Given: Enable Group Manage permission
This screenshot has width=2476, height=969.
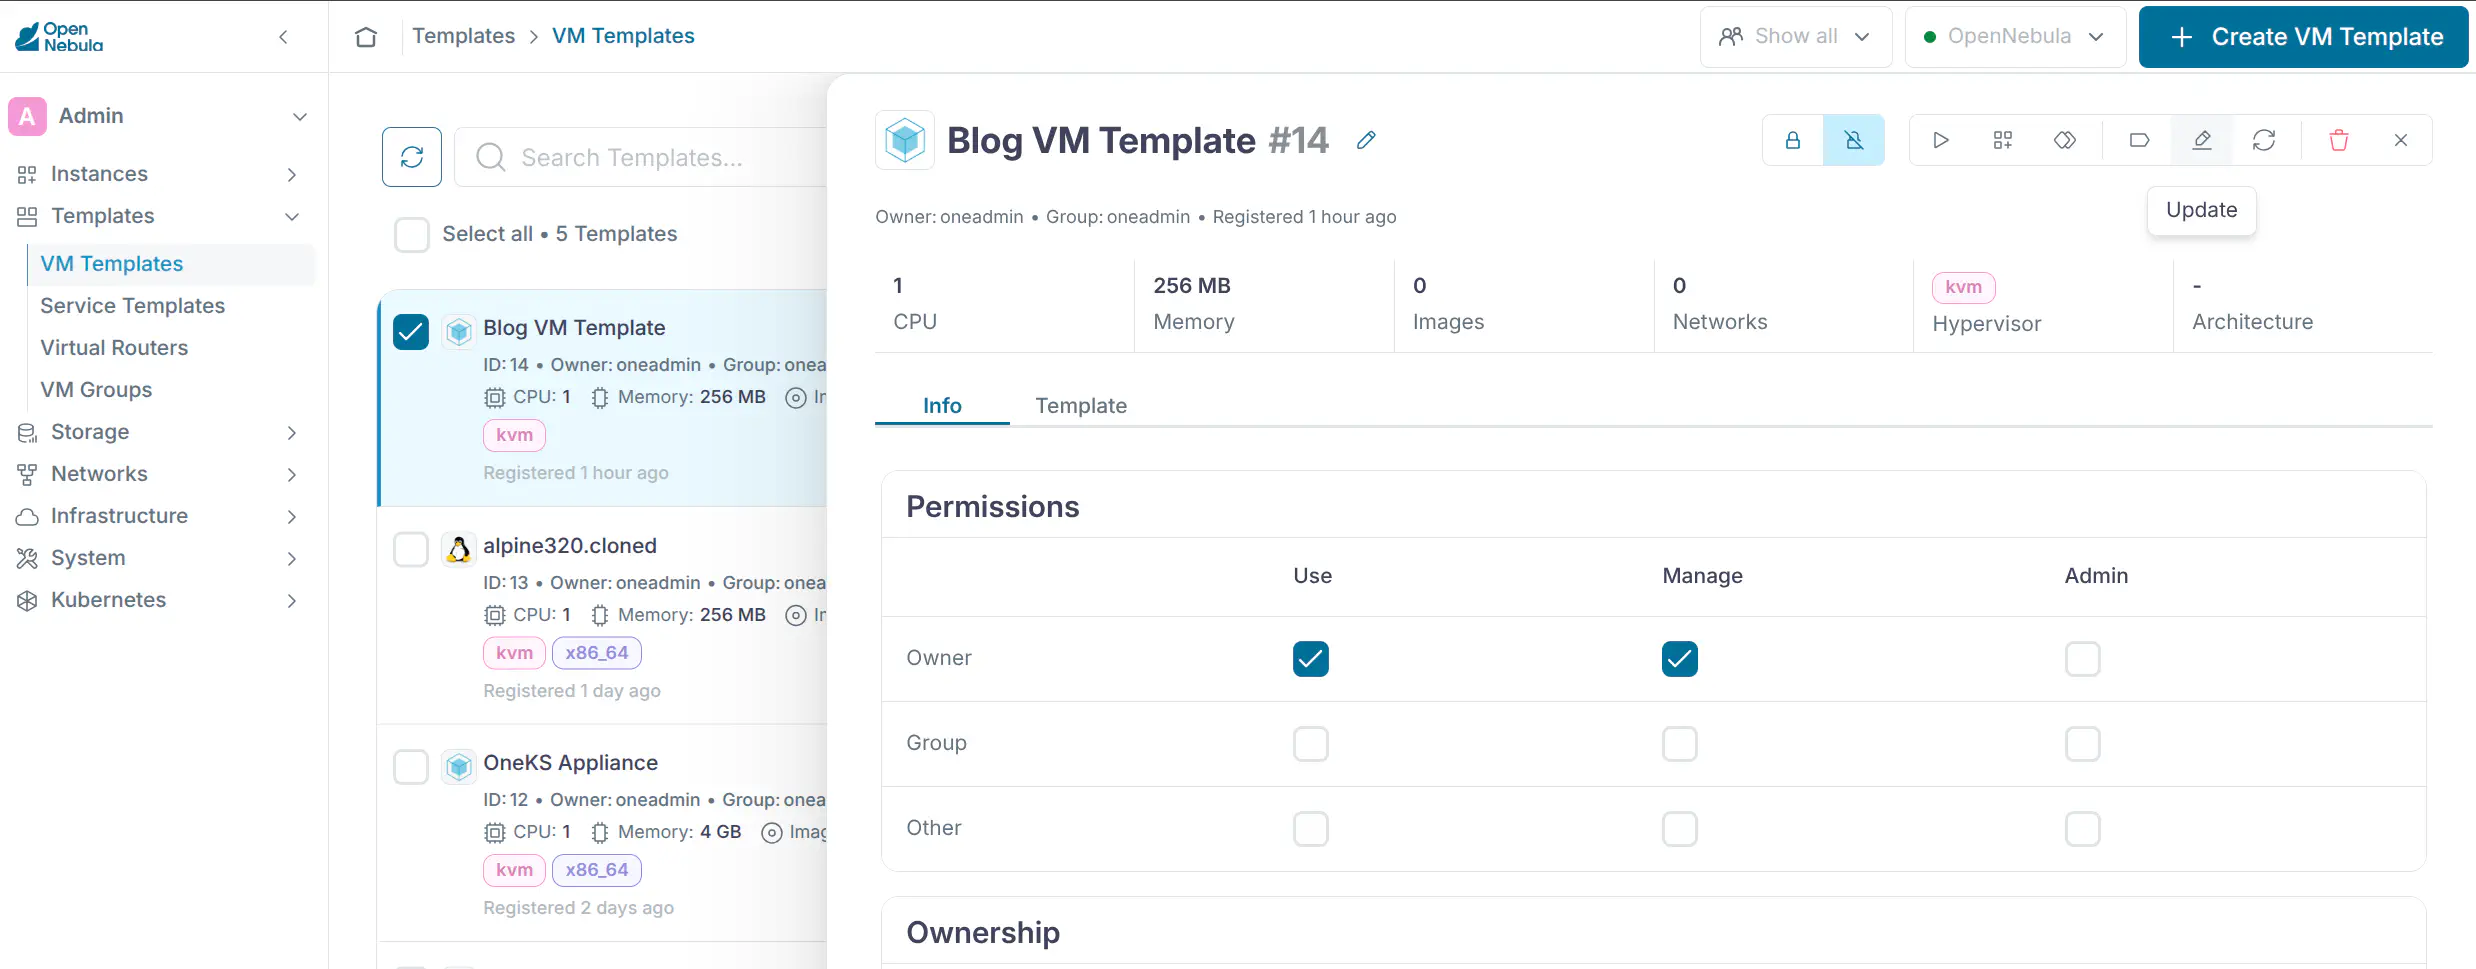Looking at the screenshot, I should 1680,744.
